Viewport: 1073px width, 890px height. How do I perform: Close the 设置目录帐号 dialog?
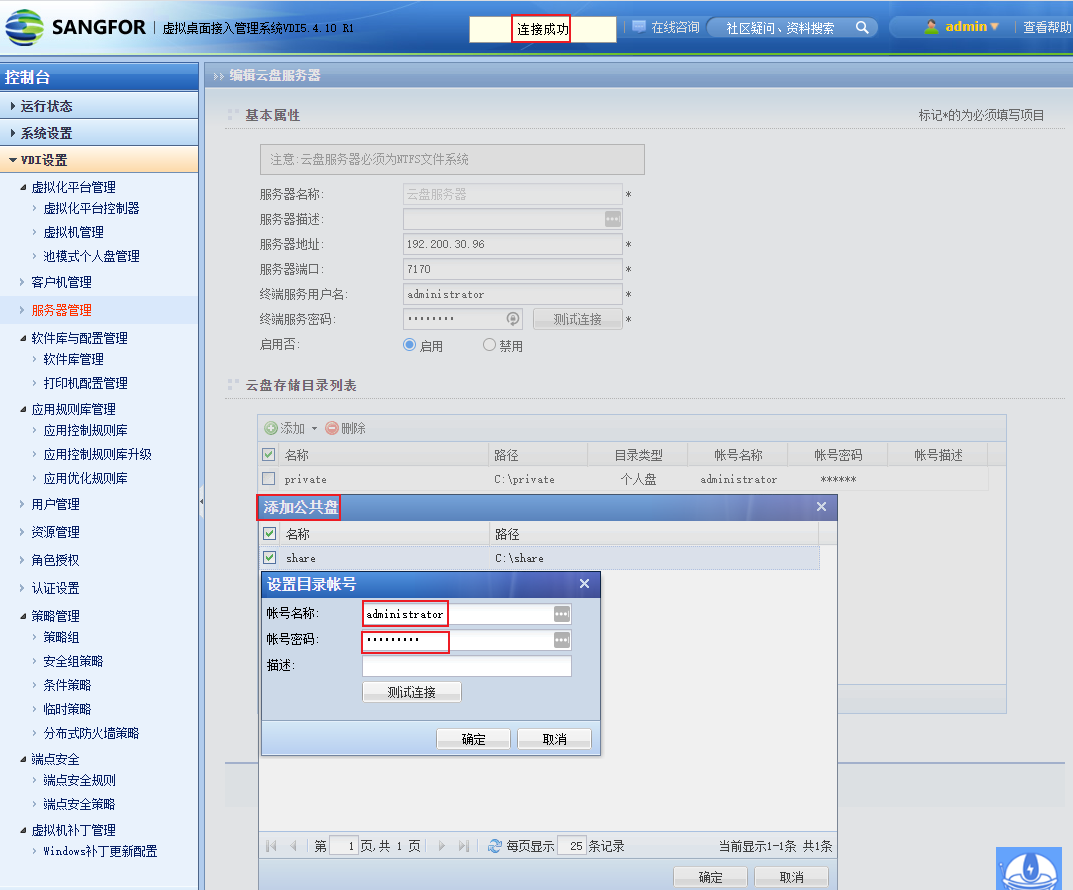coord(584,584)
